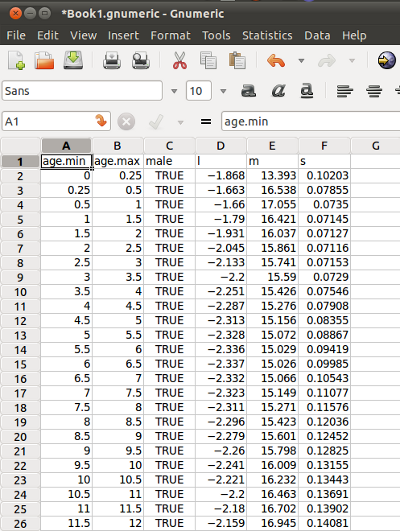Toggle bold text formatting
400x531 pixels.
click(x=248, y=90)
